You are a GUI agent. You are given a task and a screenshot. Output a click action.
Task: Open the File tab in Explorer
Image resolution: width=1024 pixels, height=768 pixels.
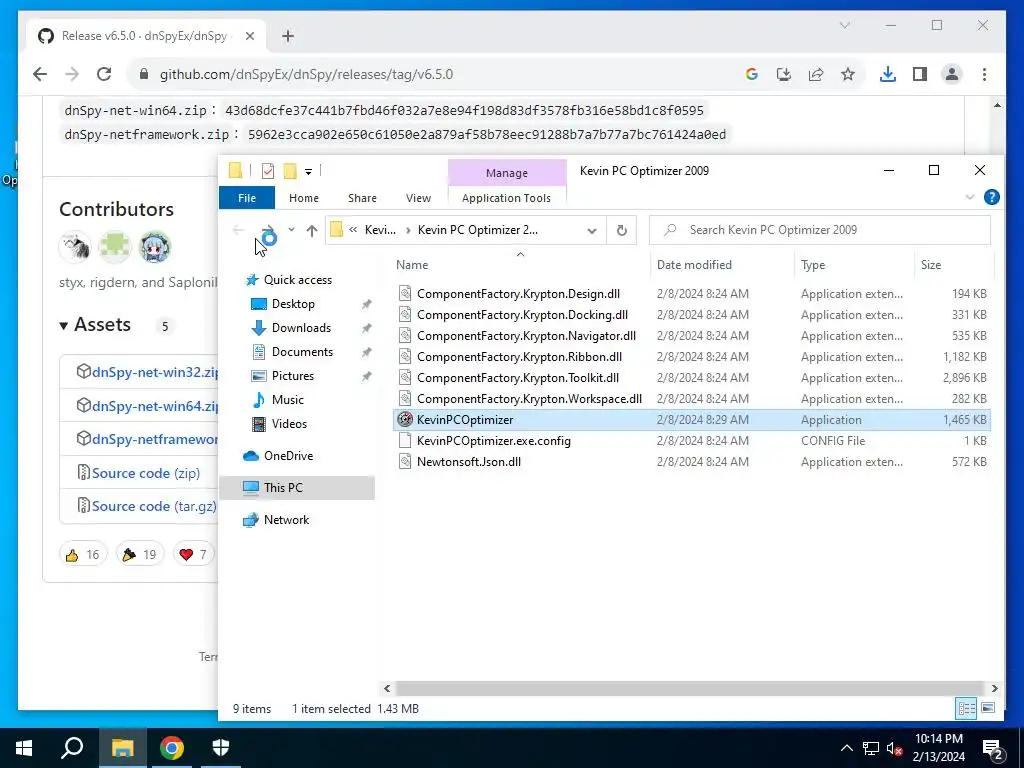247,198
